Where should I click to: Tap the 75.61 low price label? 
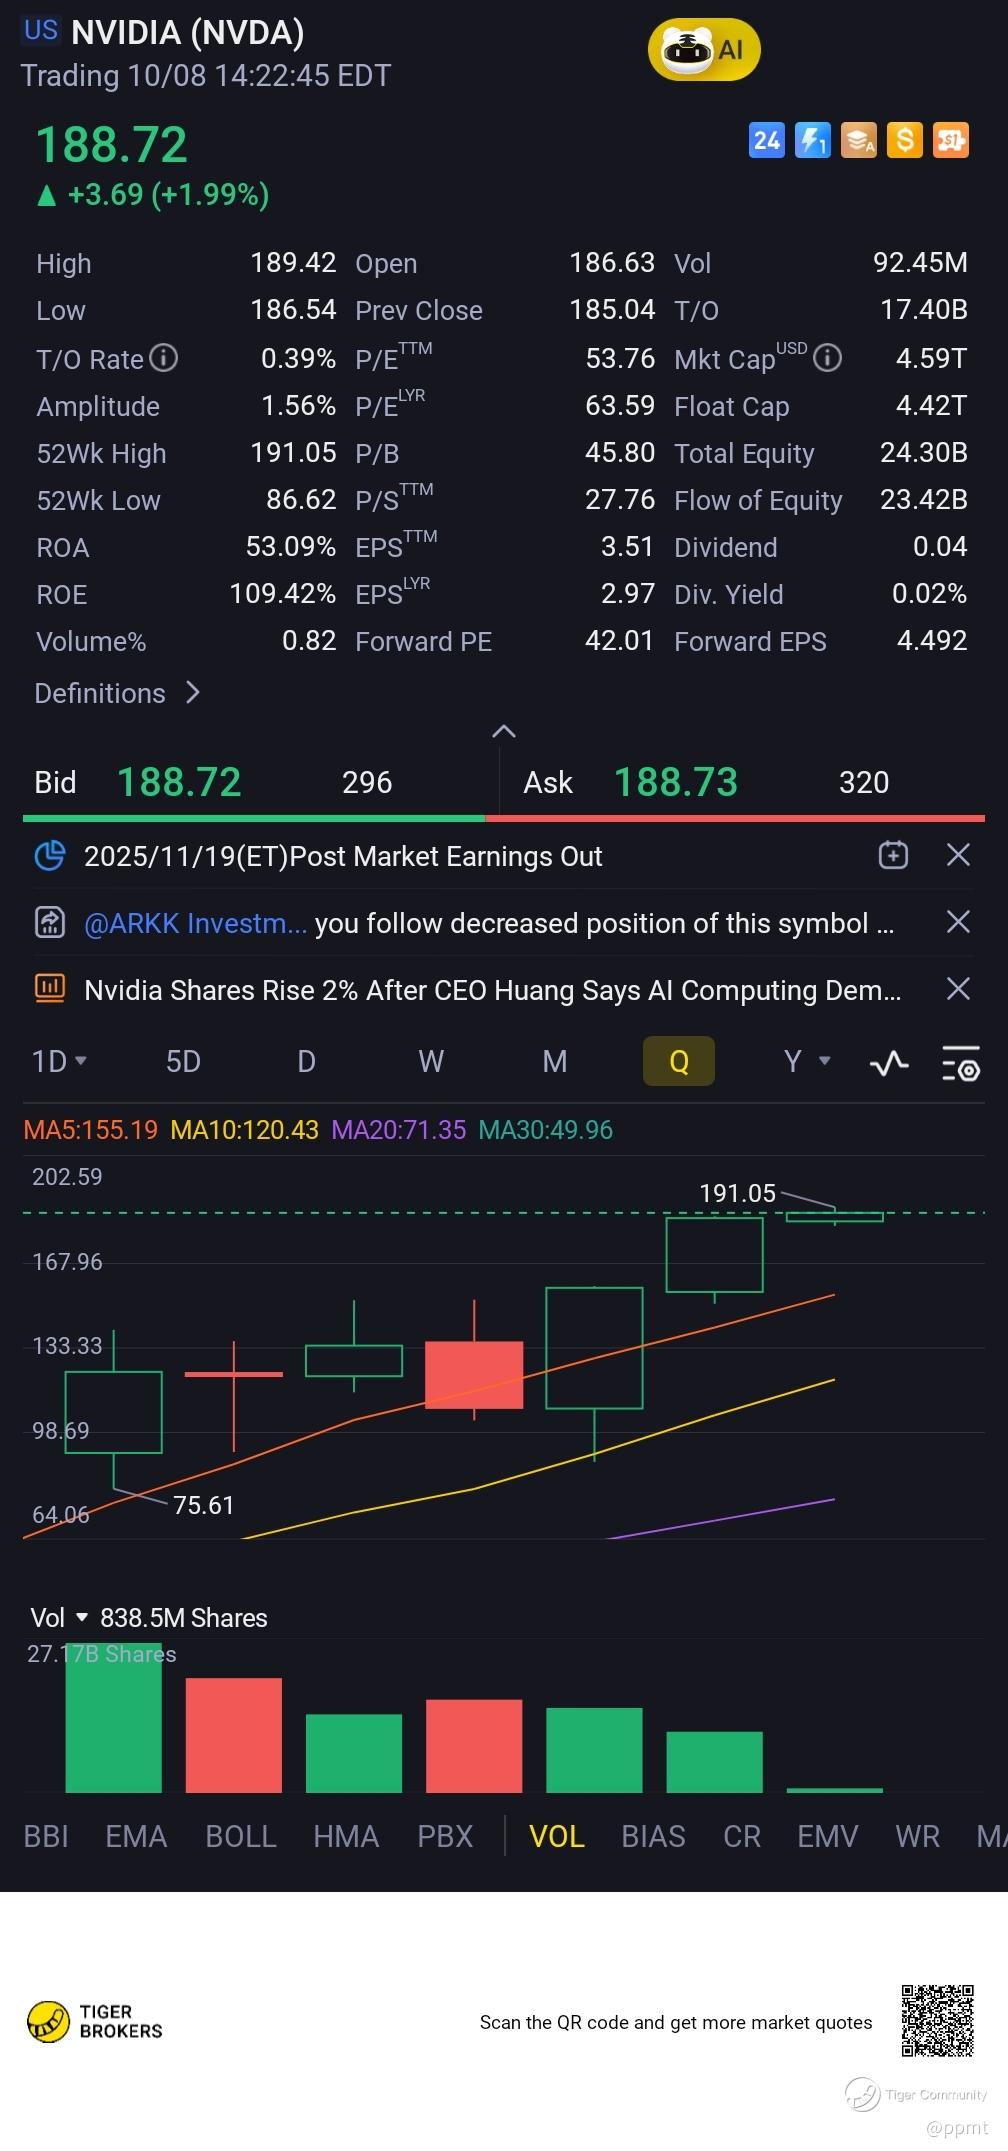pos(204,1505)
